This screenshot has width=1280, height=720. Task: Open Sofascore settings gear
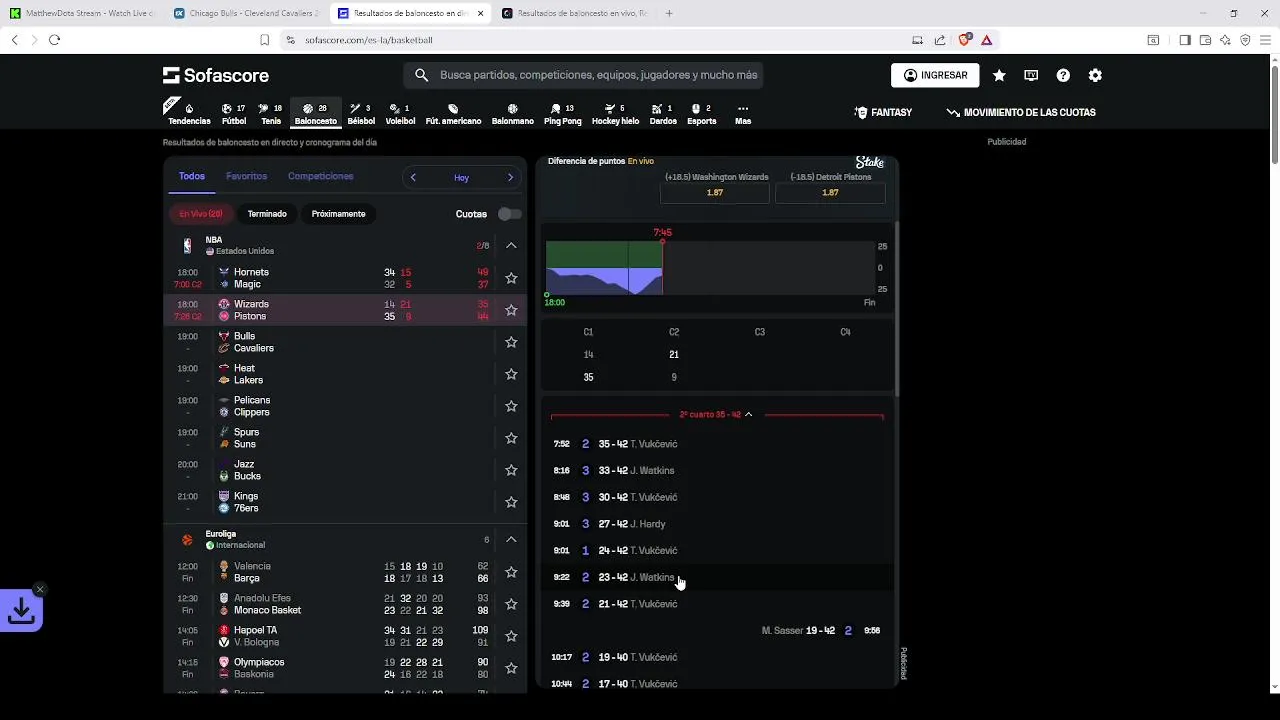click(1095, 75)
